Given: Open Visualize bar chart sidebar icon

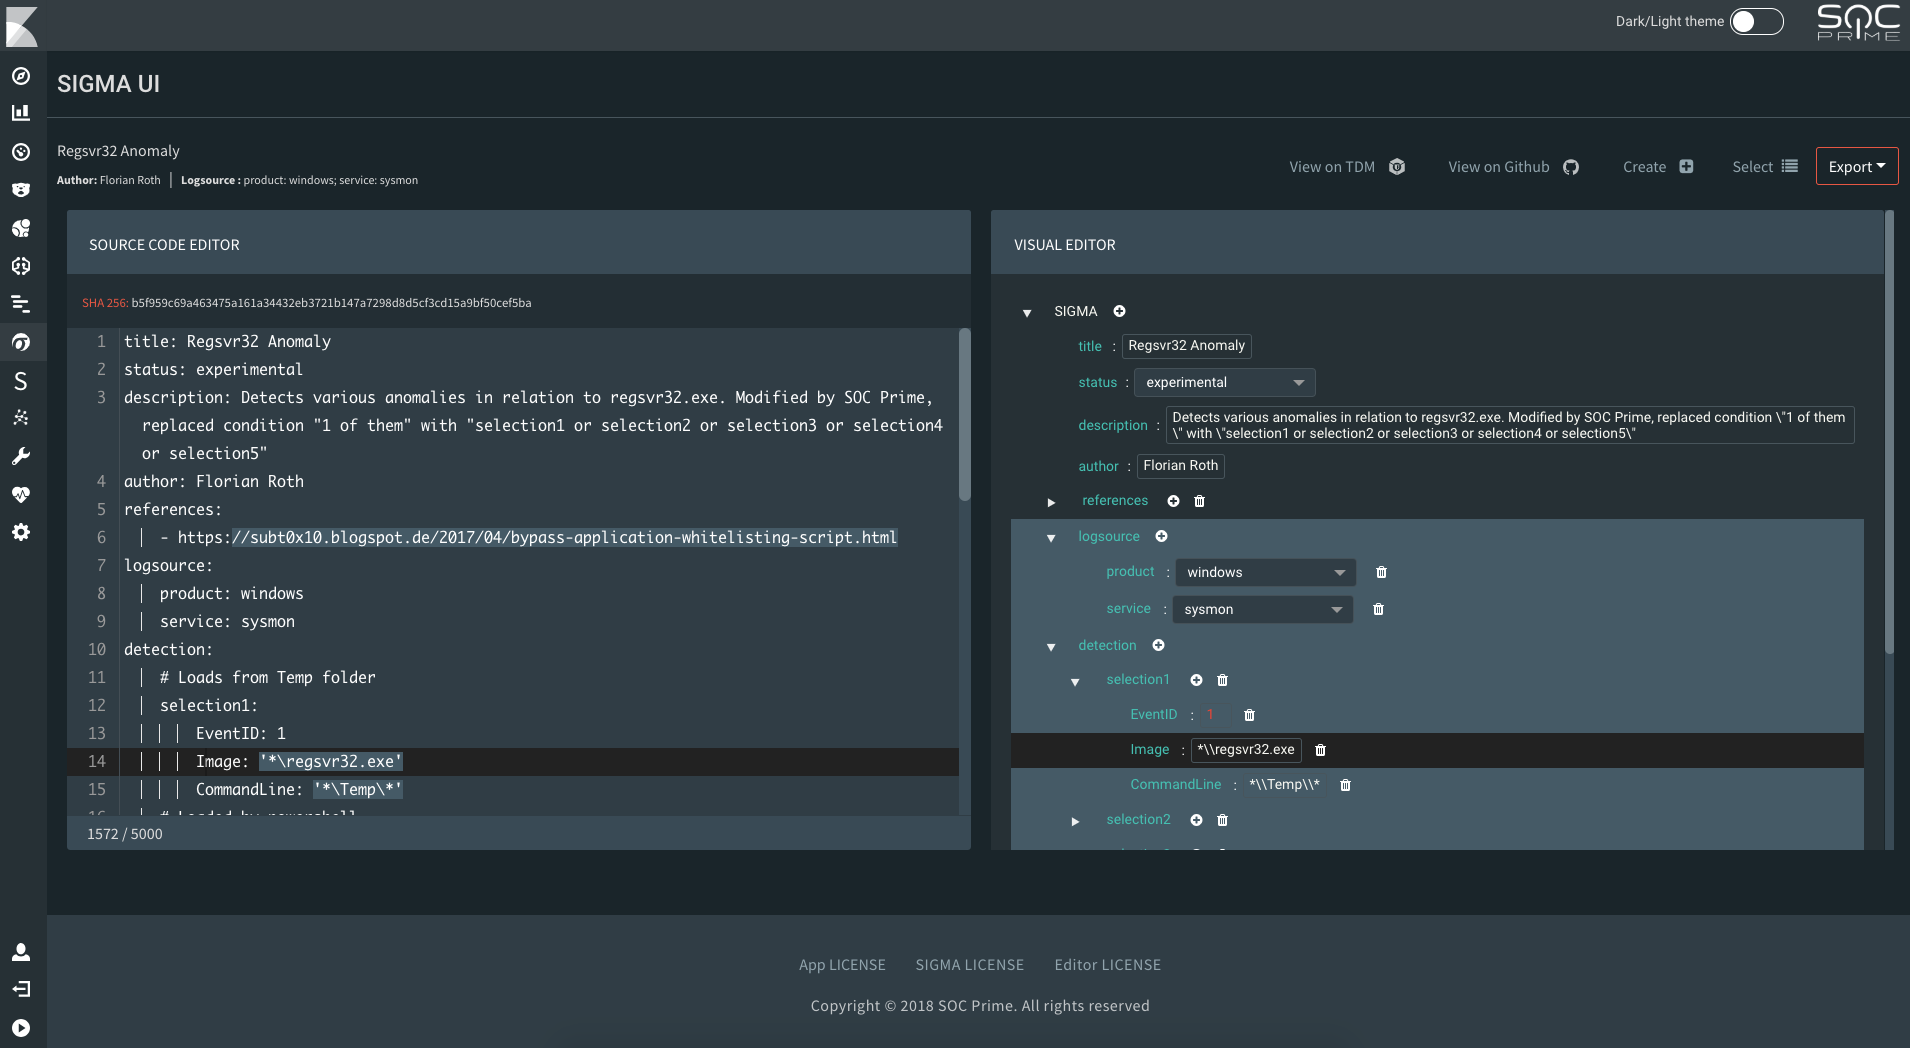Looking at the screenshot, I should 21,114.
